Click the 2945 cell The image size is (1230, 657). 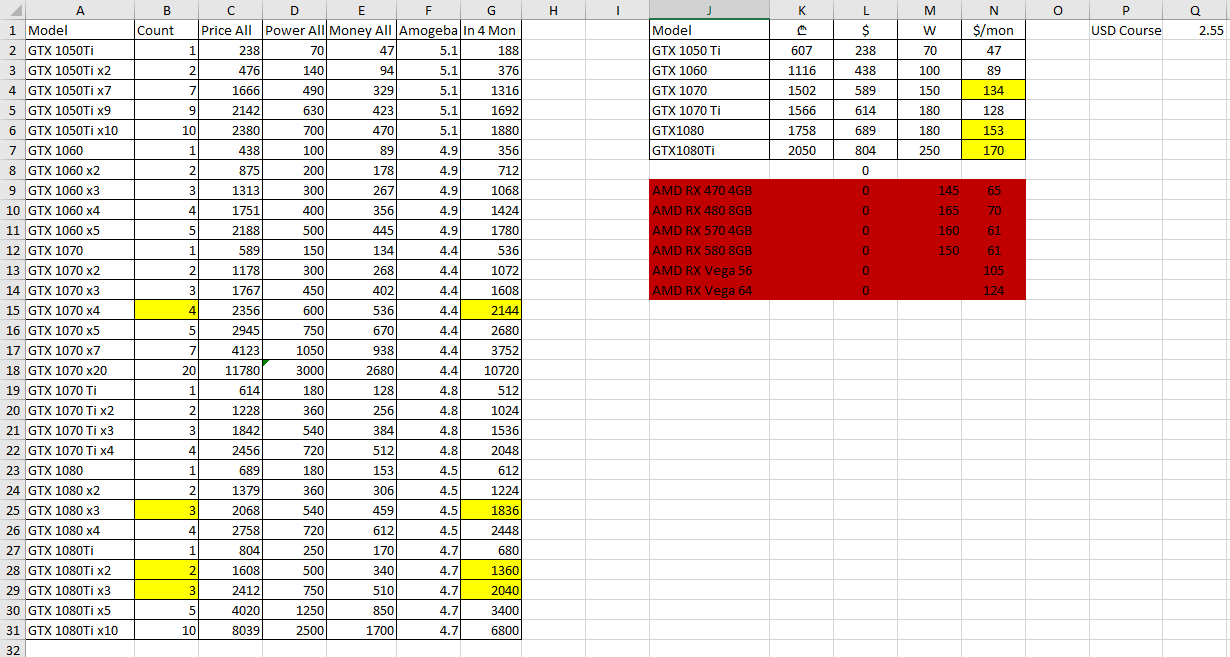230,330
